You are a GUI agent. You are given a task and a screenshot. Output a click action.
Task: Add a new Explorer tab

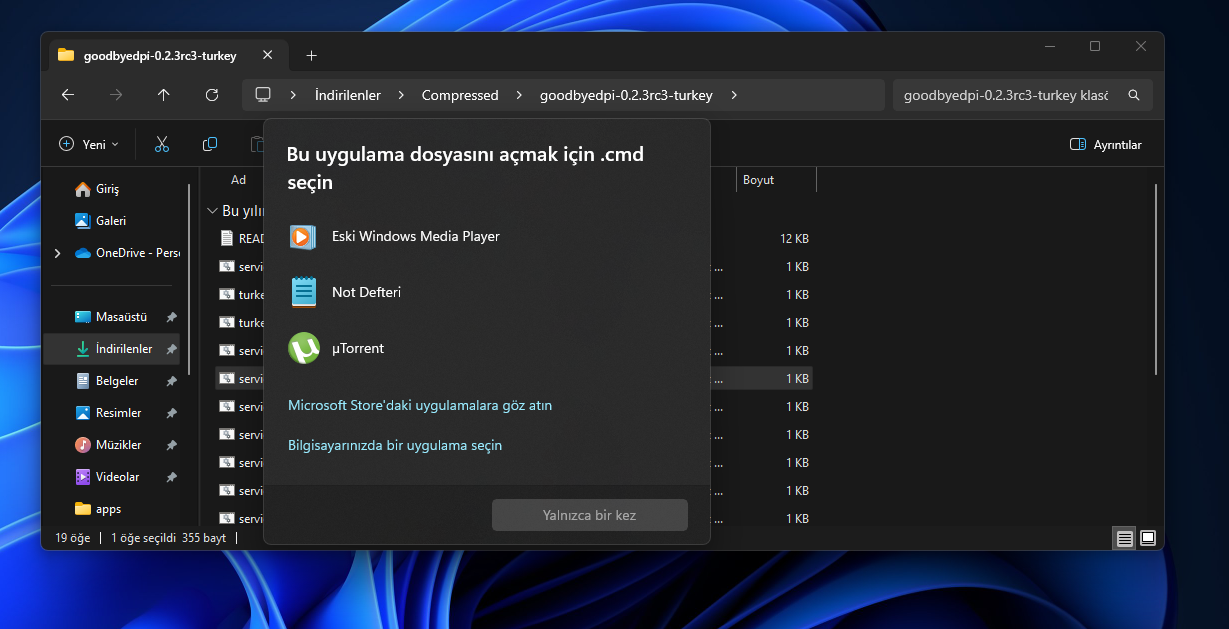point(311,55)
